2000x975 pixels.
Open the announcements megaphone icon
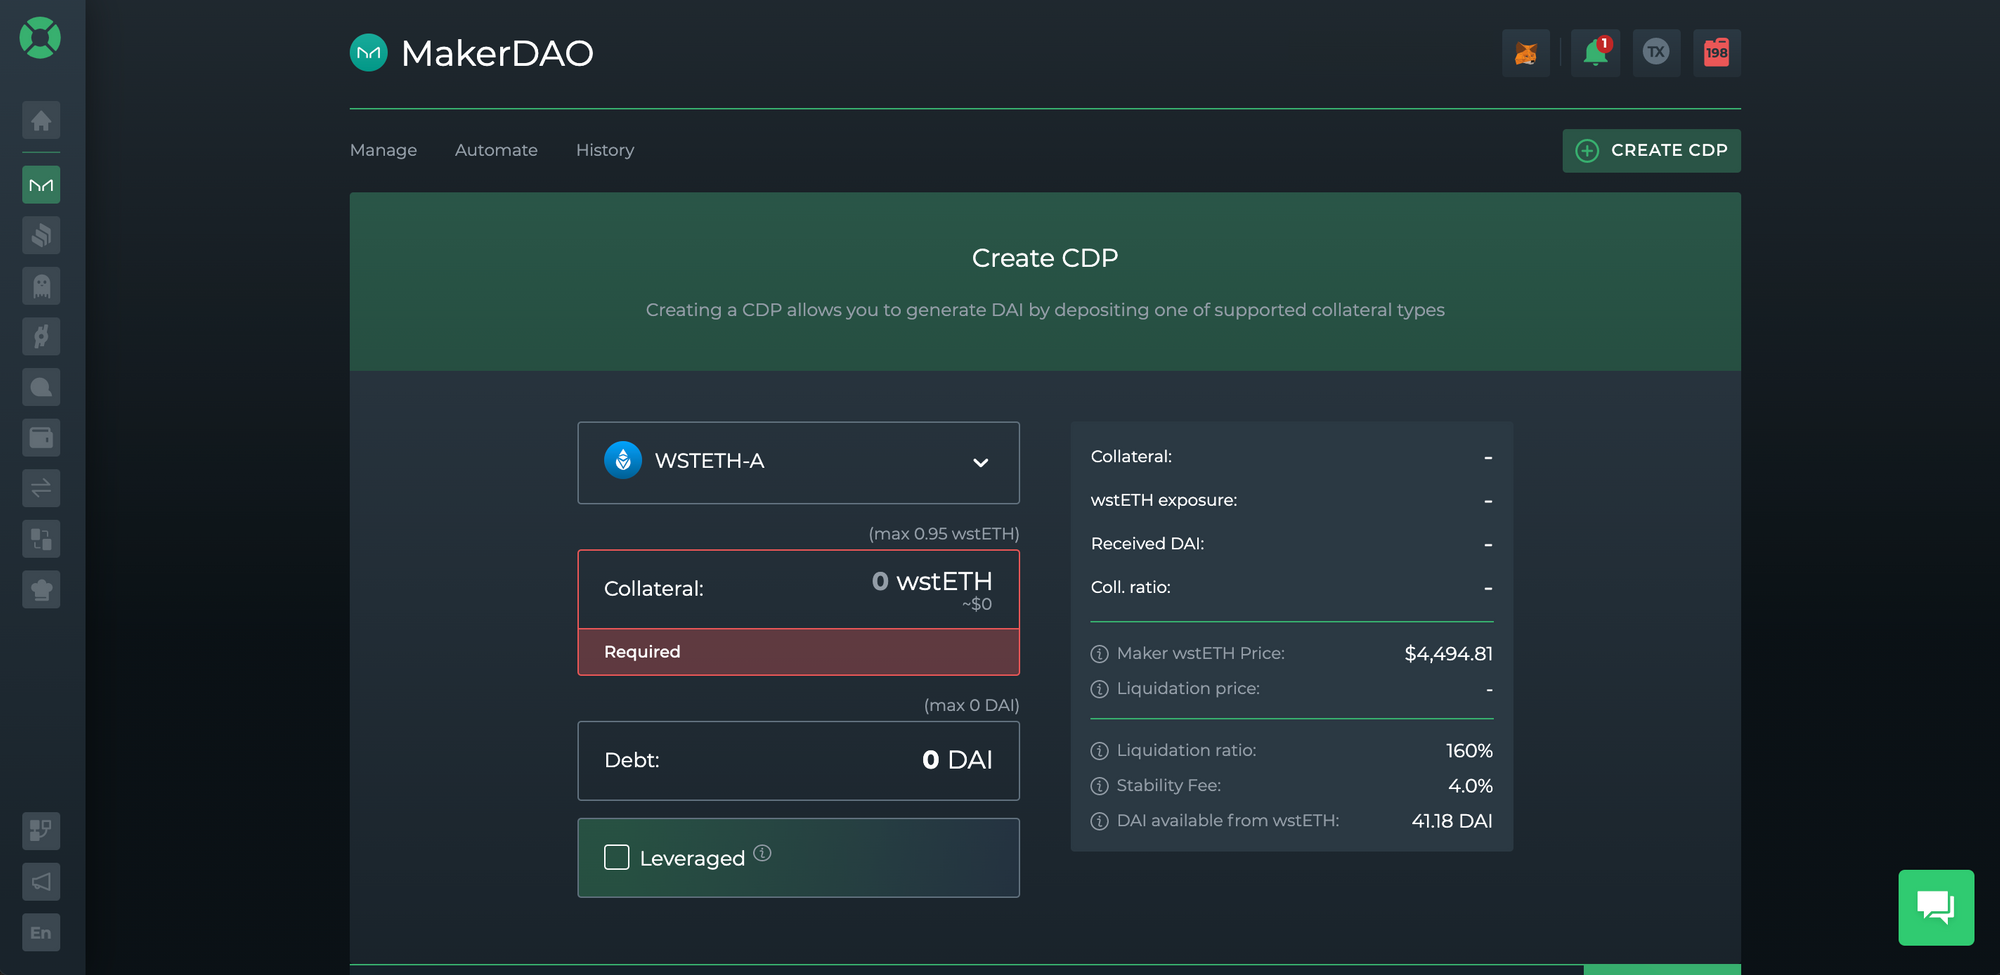41,882
